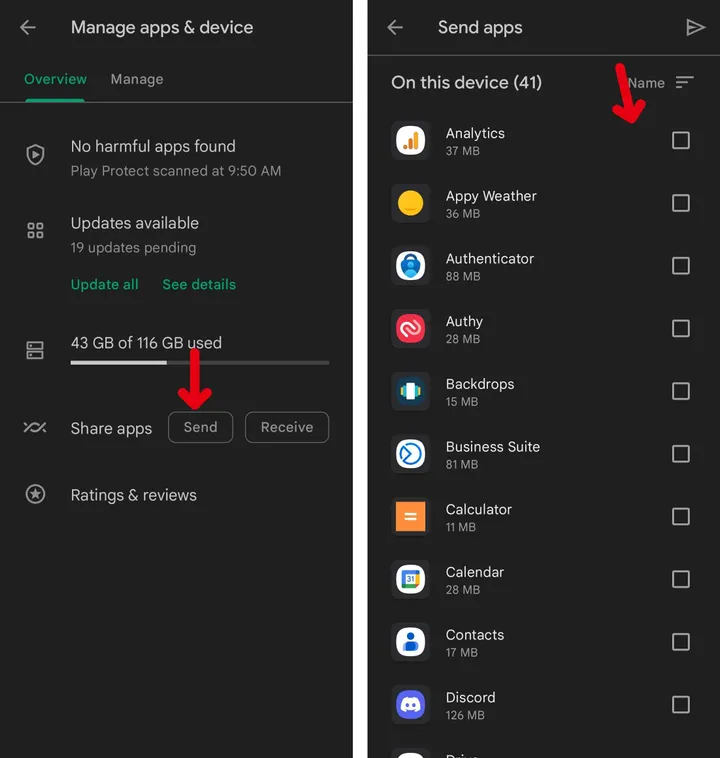Tap On this device (41) heading
The height and width of the screenshot is (758, 720).
click(467, 83)
